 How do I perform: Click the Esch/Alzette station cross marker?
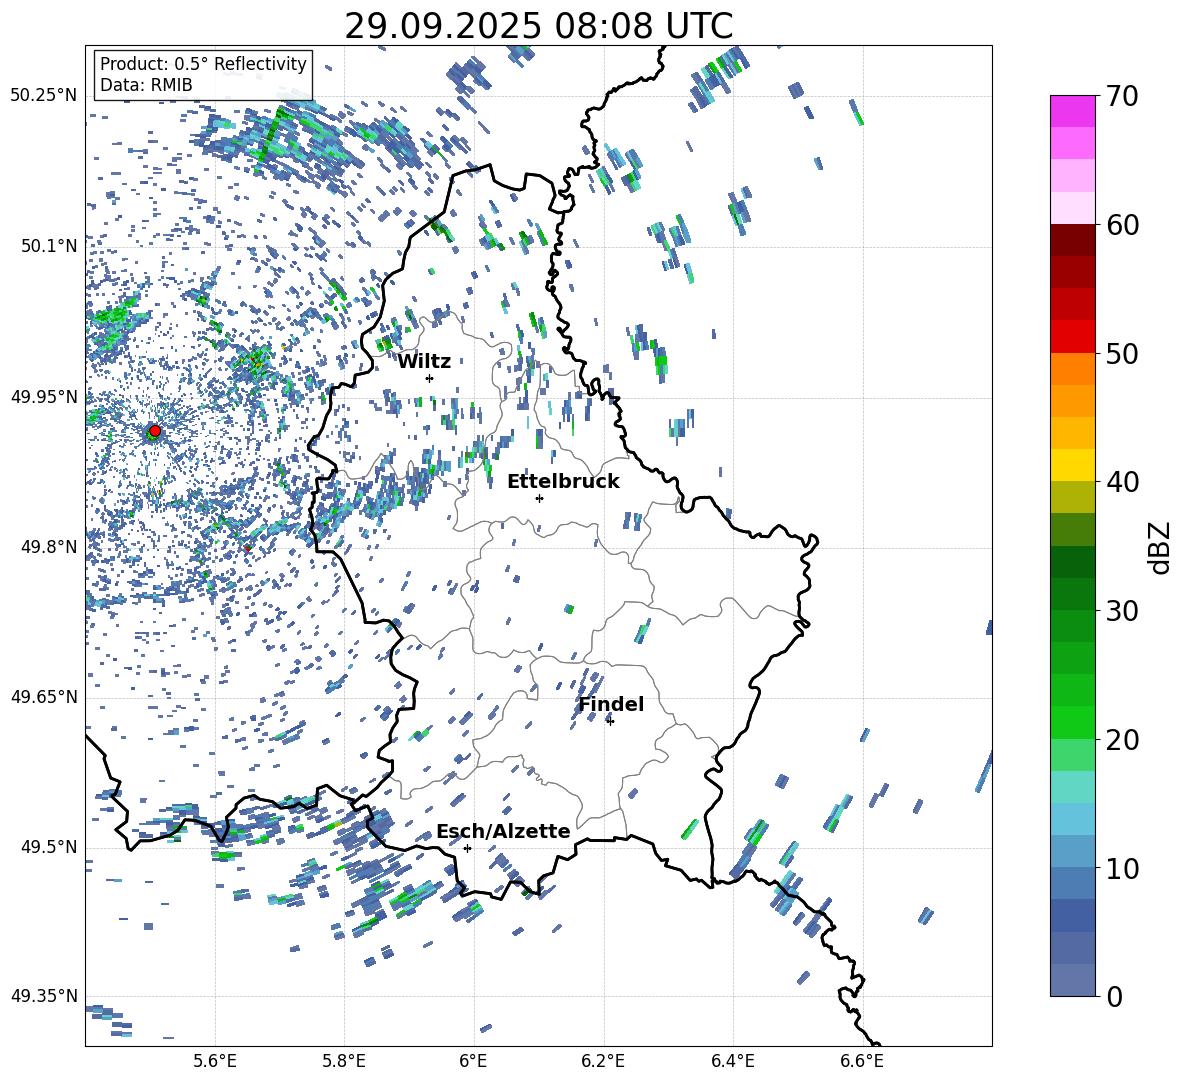click(467, 848)
